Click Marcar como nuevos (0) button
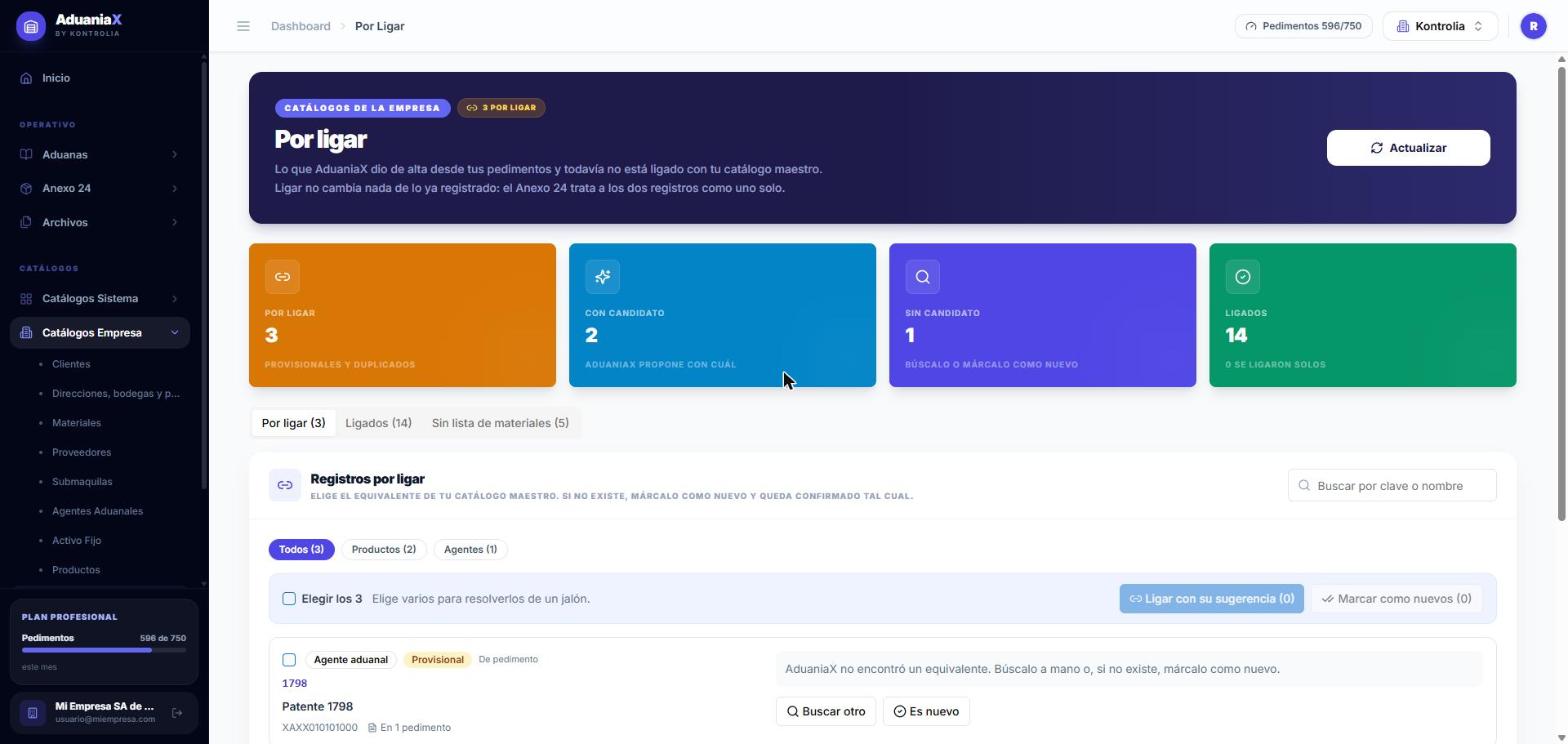This screenshot has width=1568, height=744. (1396, 599)
